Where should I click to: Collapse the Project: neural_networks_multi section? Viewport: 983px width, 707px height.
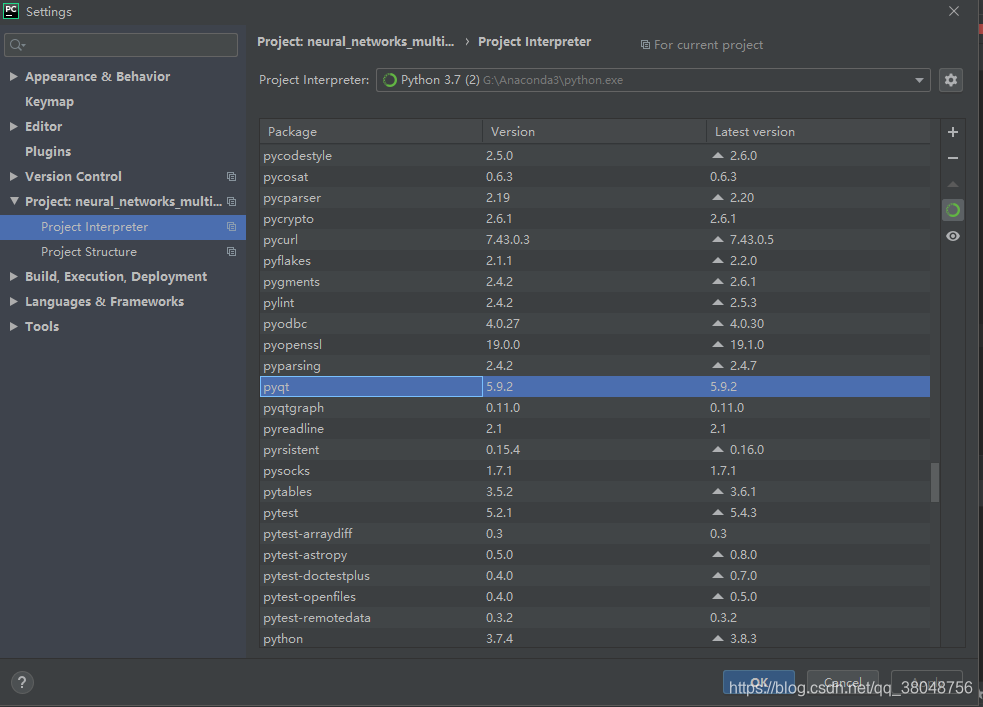tap(12, 201)
